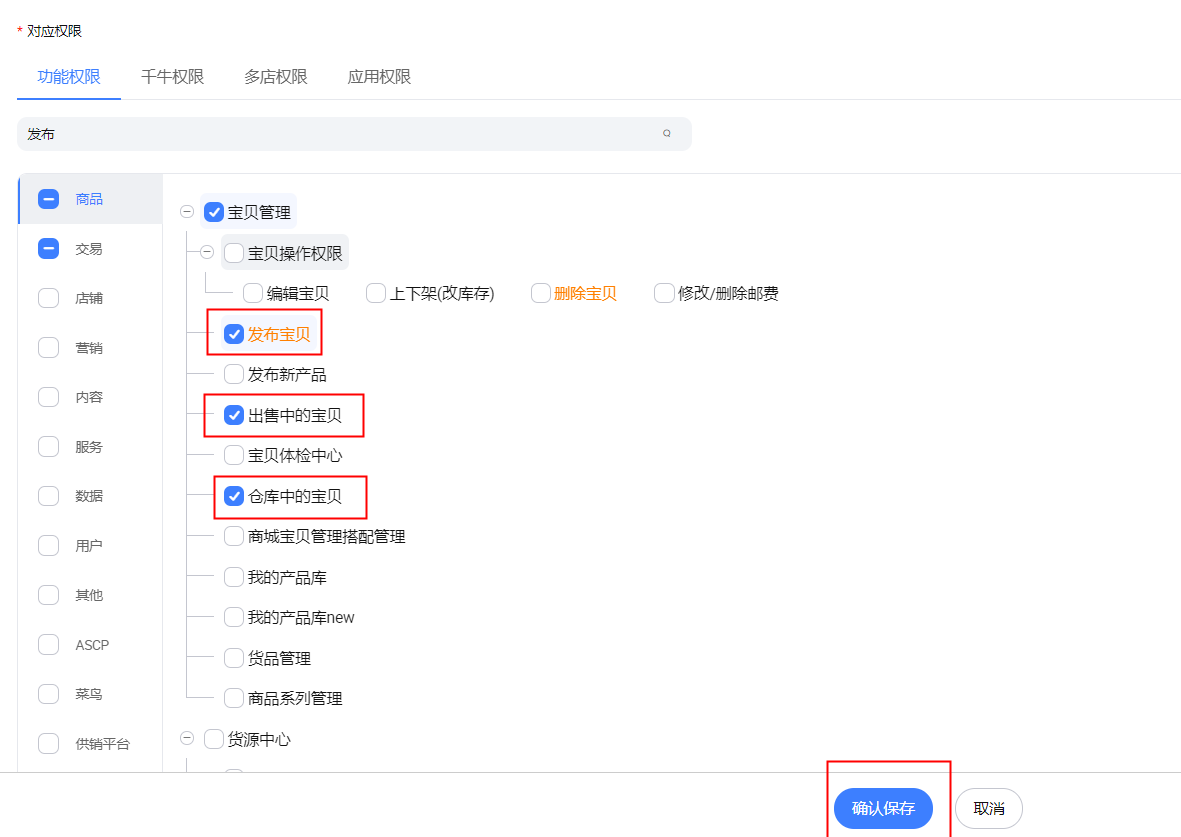Collapse the 货源中心 tree node
Screen dimensions: 1181x837
[187, 739]
